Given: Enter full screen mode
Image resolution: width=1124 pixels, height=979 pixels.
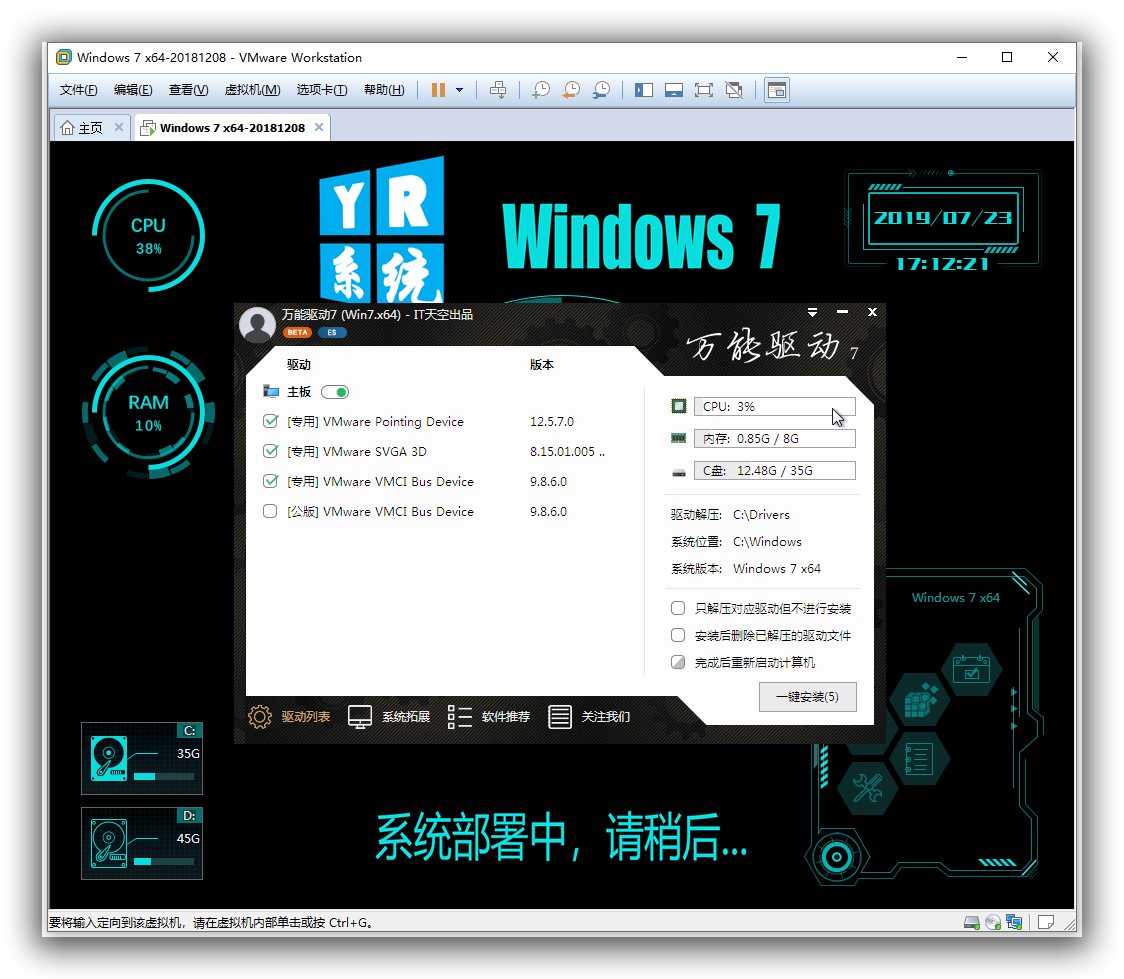Looking at the screenshot, I should (x=704, y=90).
